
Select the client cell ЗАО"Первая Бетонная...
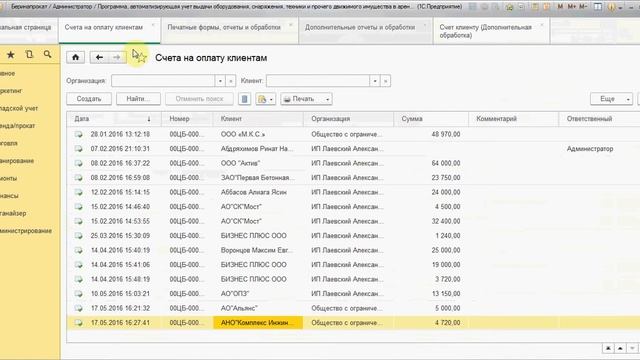click(258, 178)
